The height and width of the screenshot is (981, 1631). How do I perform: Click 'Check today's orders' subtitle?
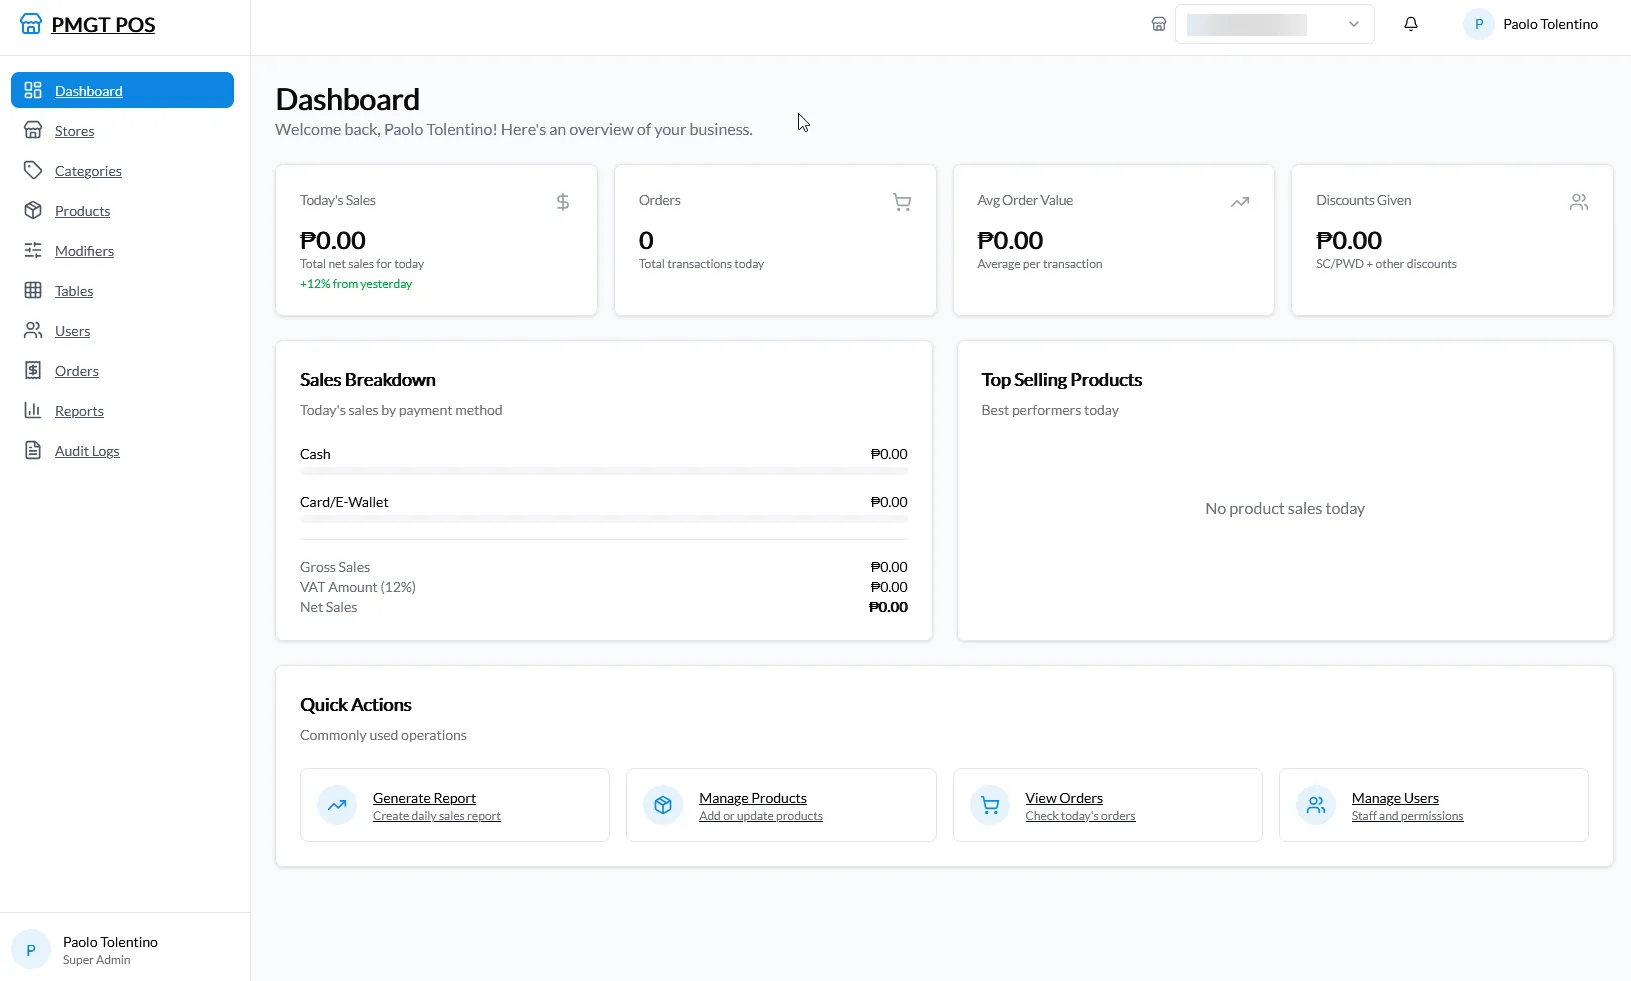click(x=1080, y=816)
